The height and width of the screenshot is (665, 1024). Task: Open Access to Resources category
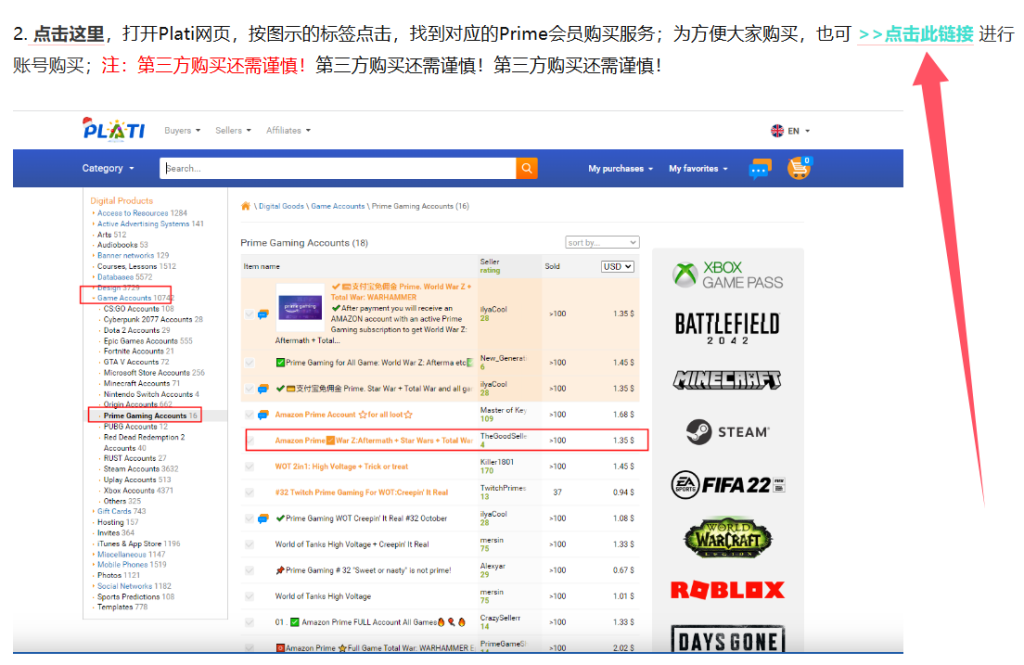(x=133, y=213)
